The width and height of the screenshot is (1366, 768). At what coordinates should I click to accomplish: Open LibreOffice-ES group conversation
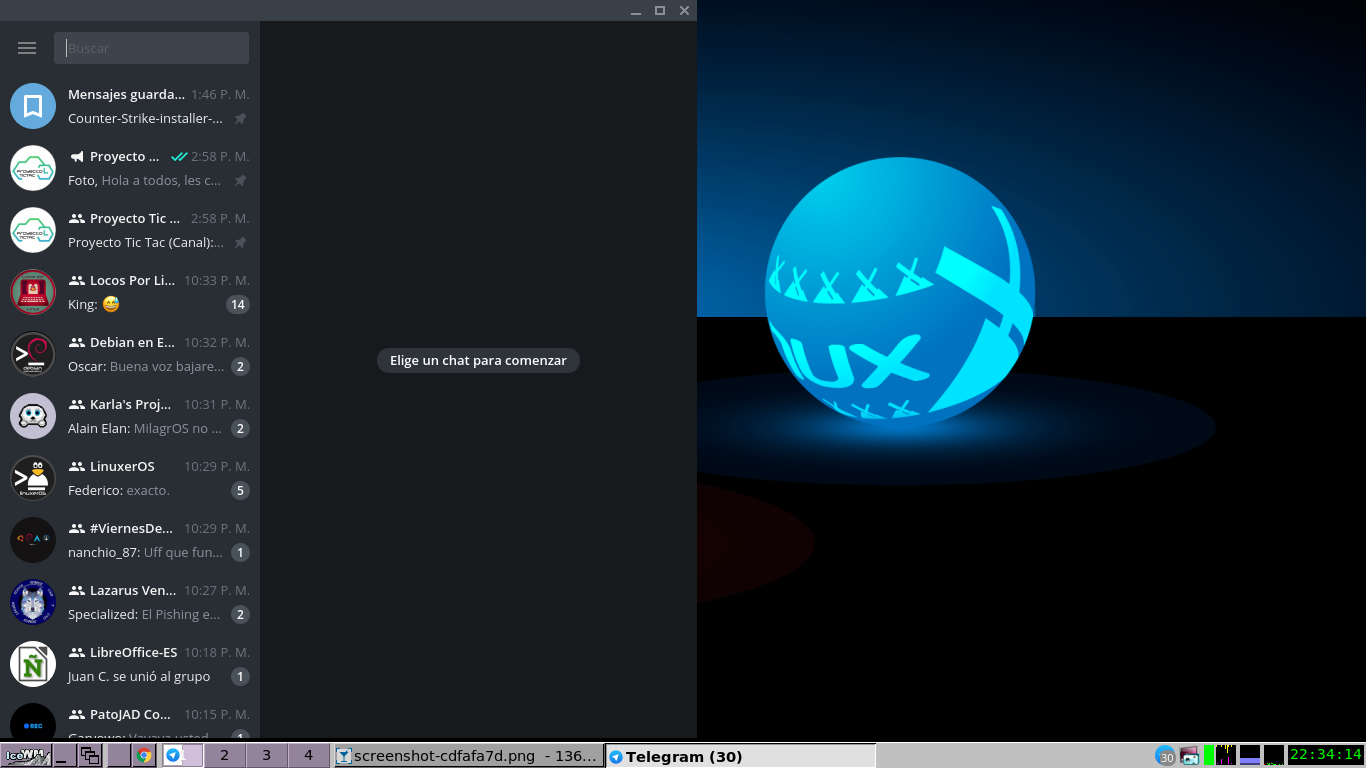point(130,664)
